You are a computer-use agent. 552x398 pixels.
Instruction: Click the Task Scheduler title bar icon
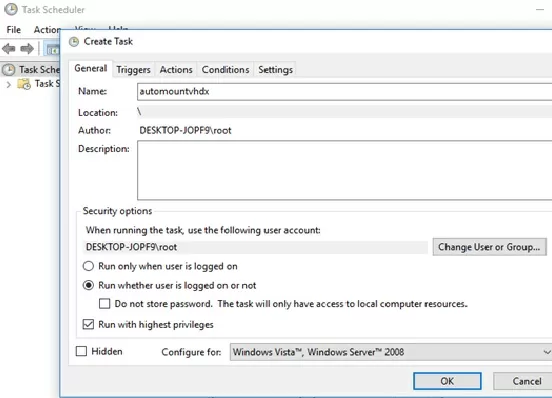pyautogui.click(x=11, y=9)
